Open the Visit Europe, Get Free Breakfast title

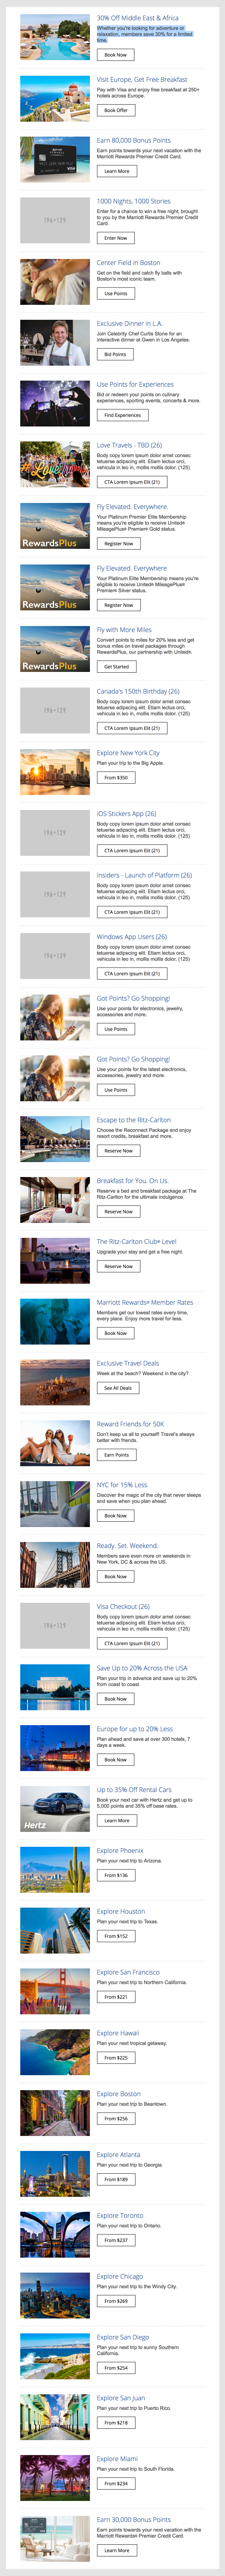pyautogui.click(x=141, y=79)
